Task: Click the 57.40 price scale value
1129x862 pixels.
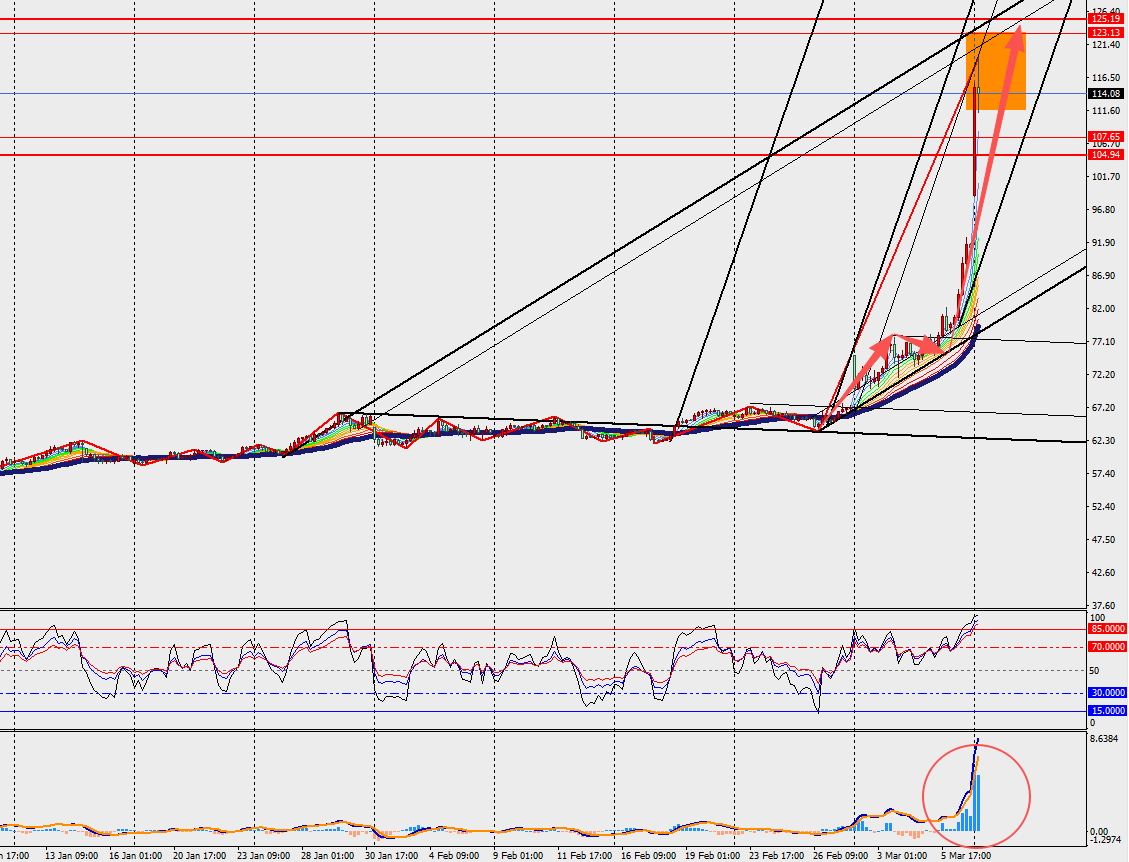Action: pos(1104,474)
